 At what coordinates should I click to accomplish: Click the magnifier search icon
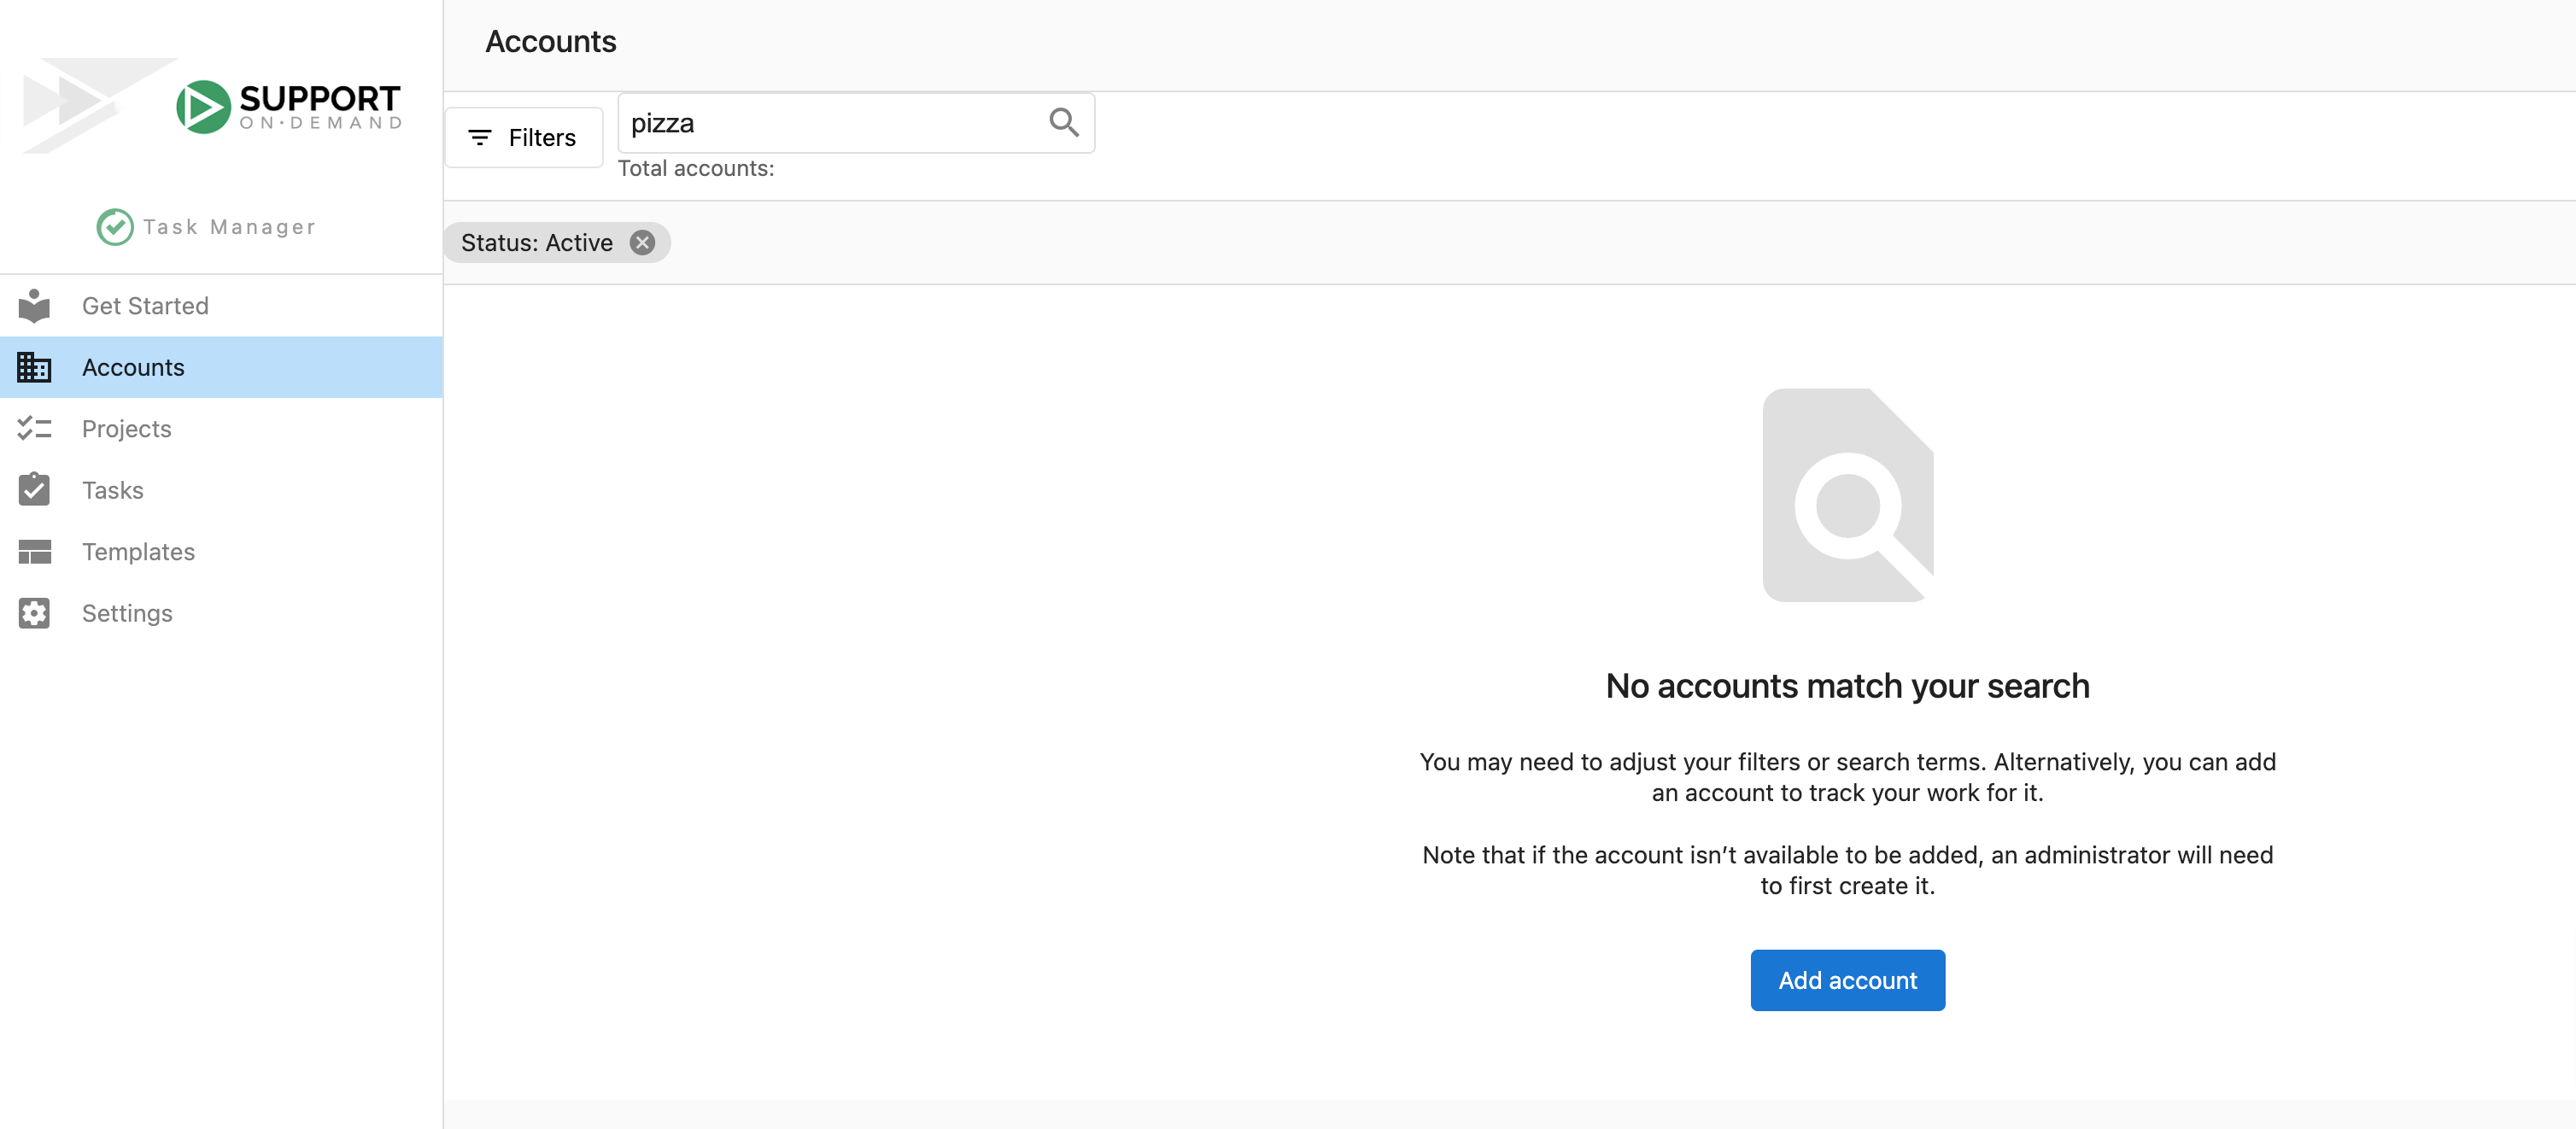point(1063,122)
